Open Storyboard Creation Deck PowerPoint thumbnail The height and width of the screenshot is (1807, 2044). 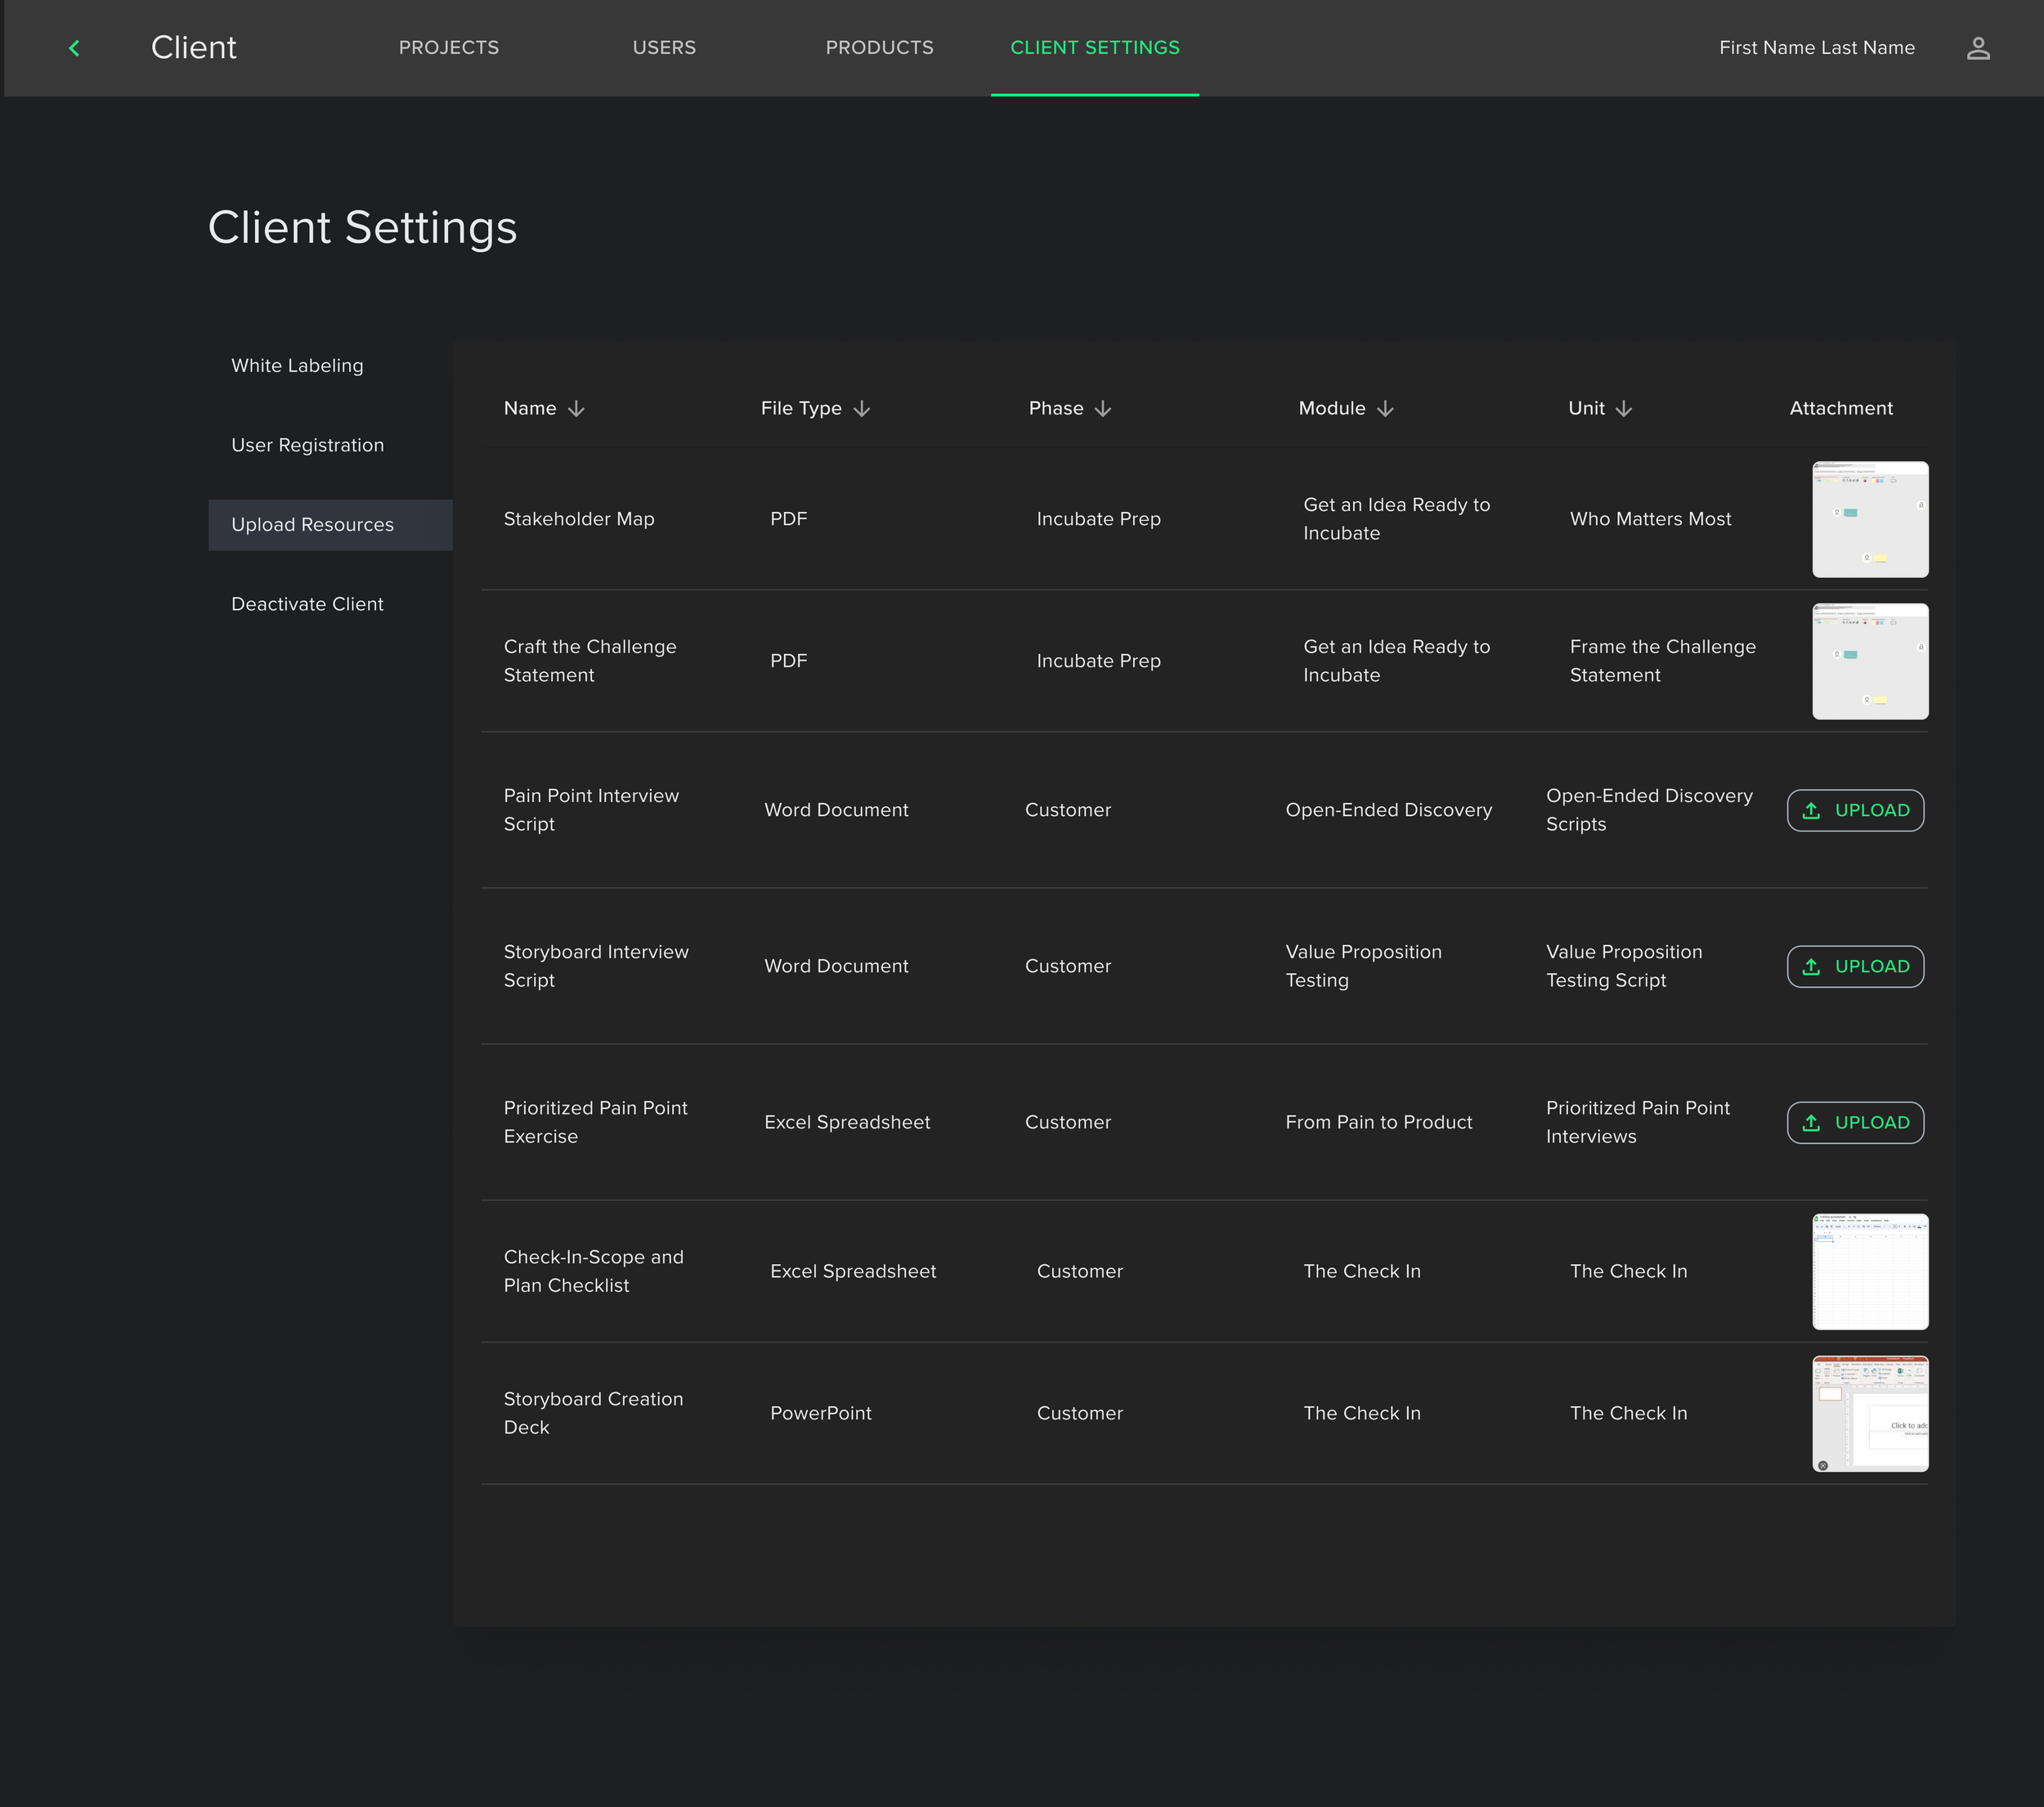[1869, 1413]
